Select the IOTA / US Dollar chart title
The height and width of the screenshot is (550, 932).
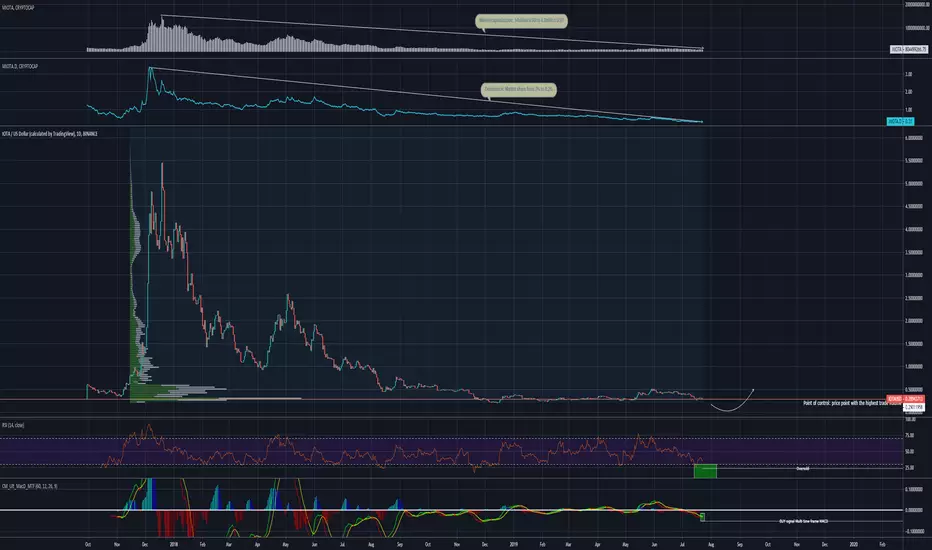(x=49, y=134)
